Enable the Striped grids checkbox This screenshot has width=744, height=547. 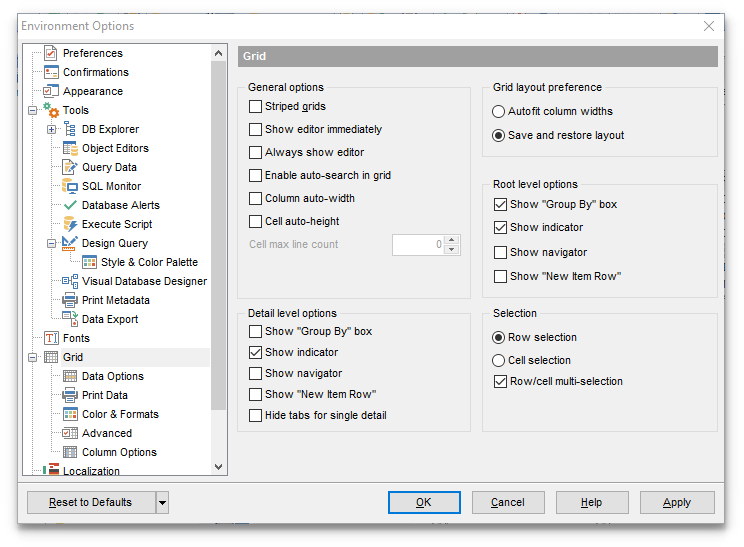click(x=255, y=106)
